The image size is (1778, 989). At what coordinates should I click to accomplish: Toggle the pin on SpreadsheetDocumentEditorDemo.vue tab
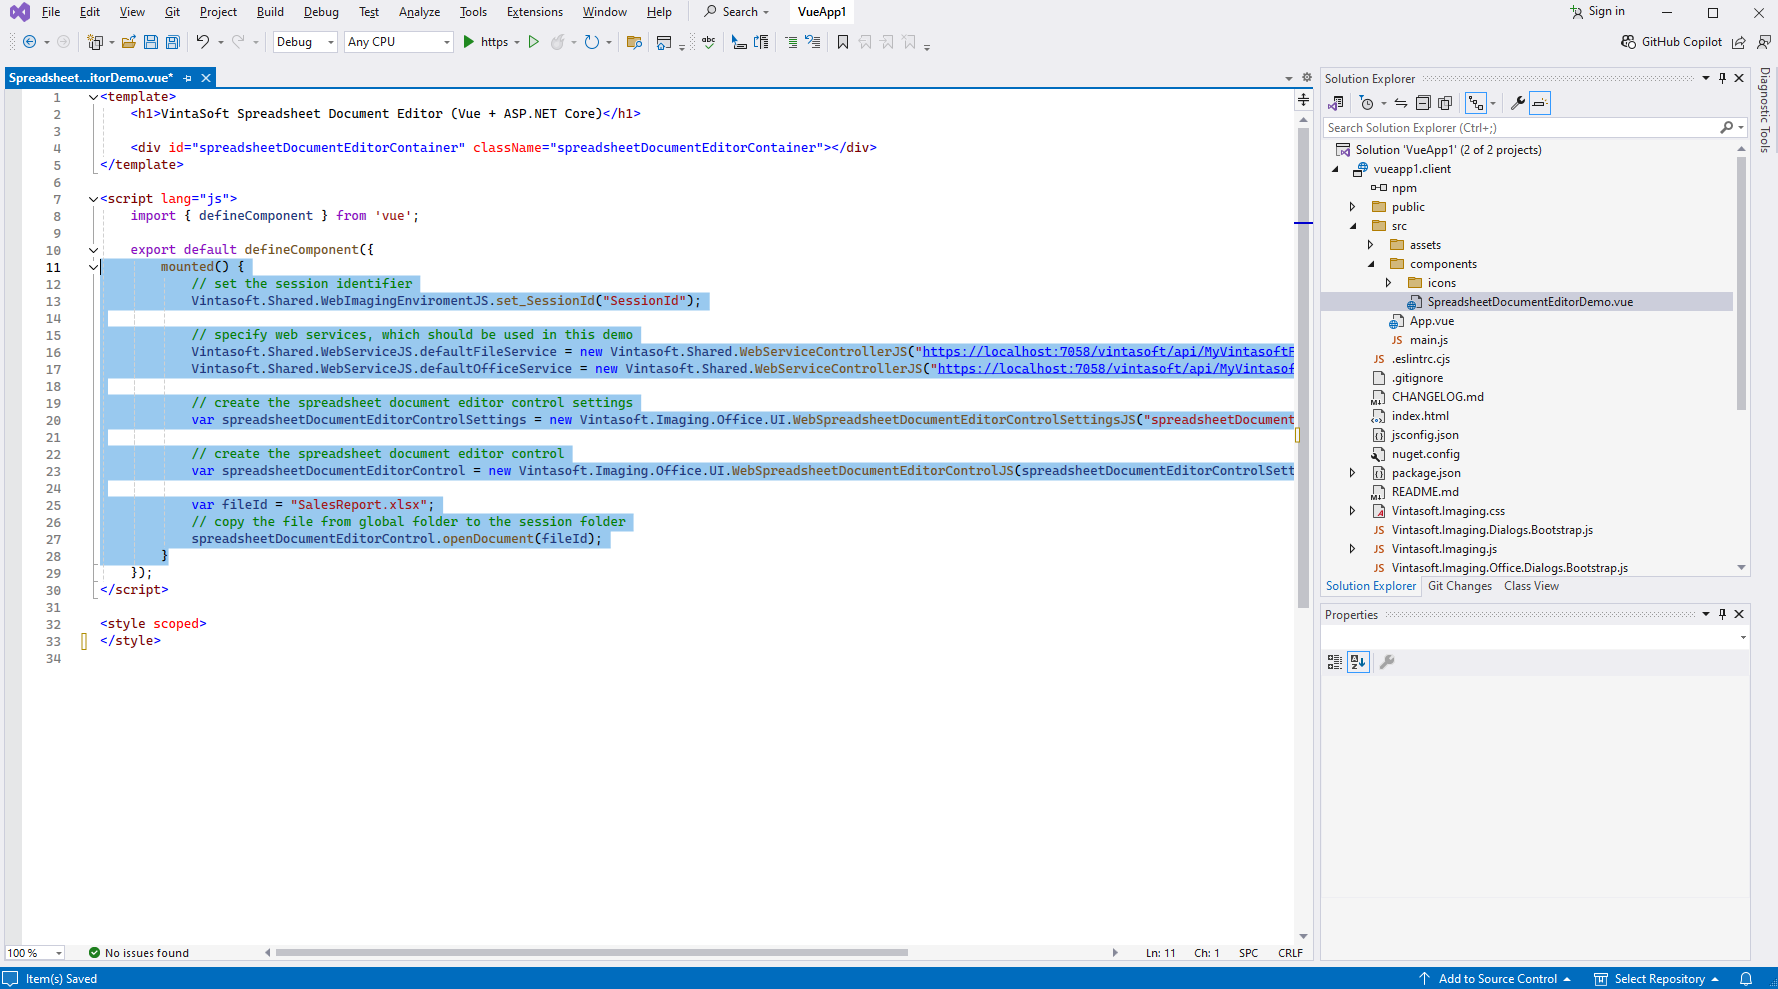(x=188, y=78)
